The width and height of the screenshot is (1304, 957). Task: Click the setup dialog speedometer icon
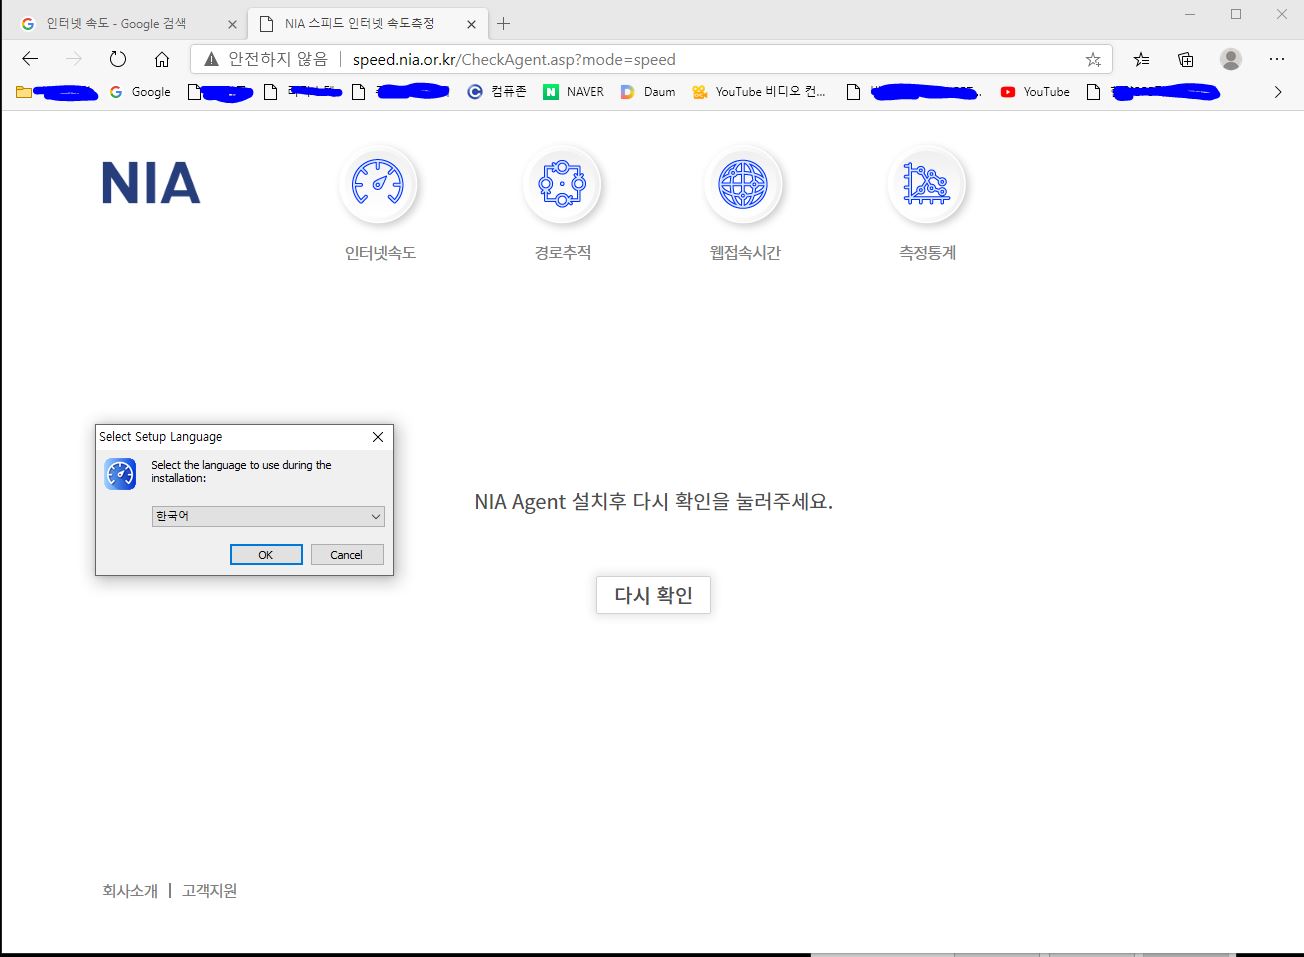(x=120, y=474)
